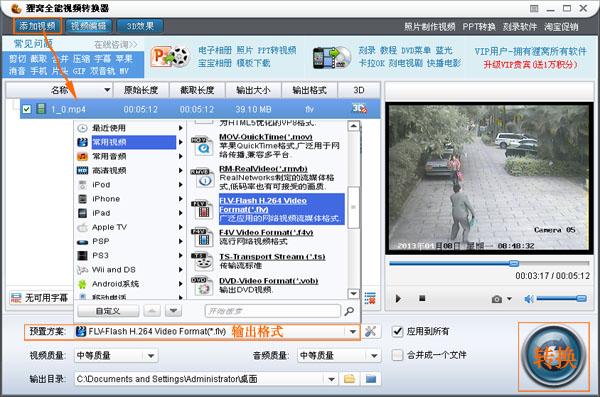Viewport: 600px width, 397px height.
Task: Expand the 预置方案 format dropdown
Action: 352,332
